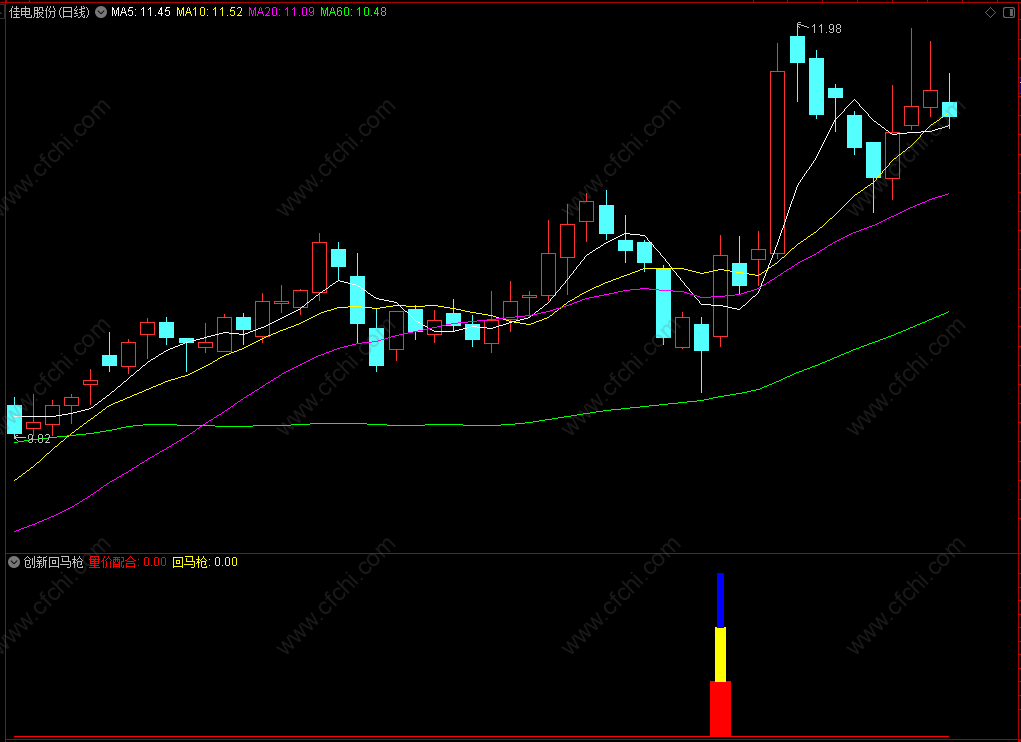
Task: Click the green MA60: 10.48 label
Action: [x=354, y=12]
